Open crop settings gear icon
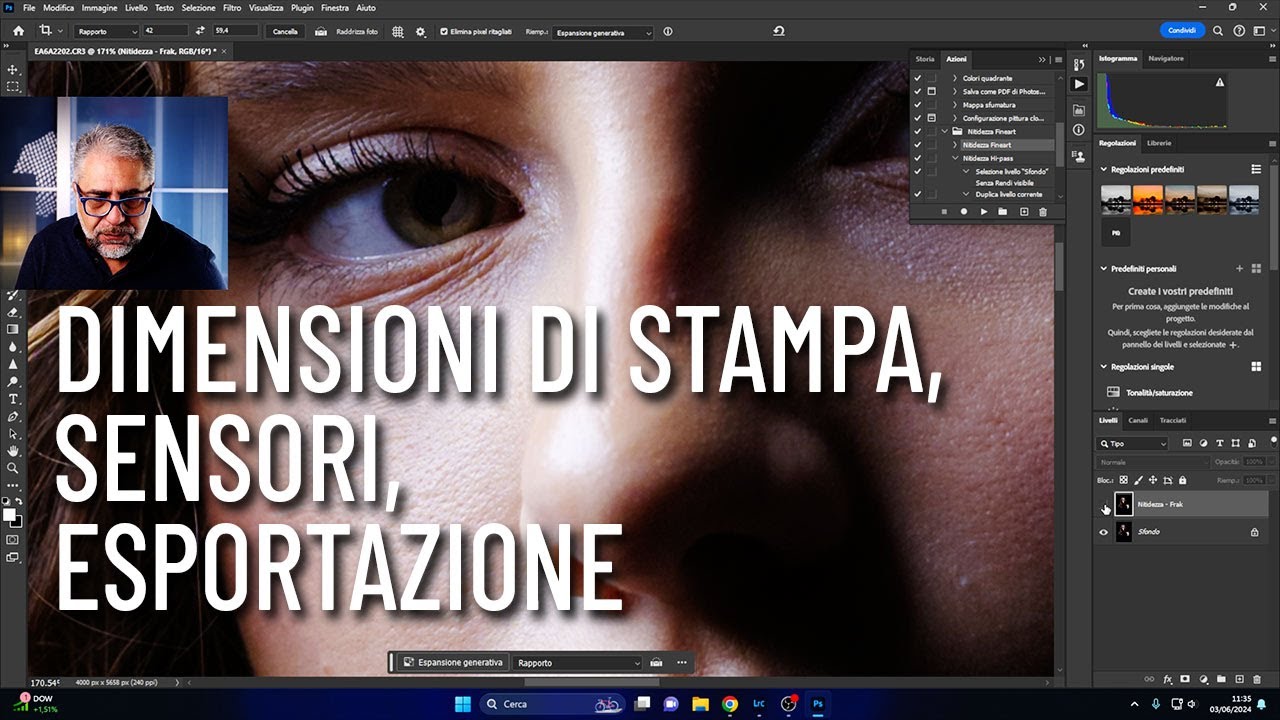Image resolution: width=1280 pixels, height=720 pixels. (x=420, y=32)
